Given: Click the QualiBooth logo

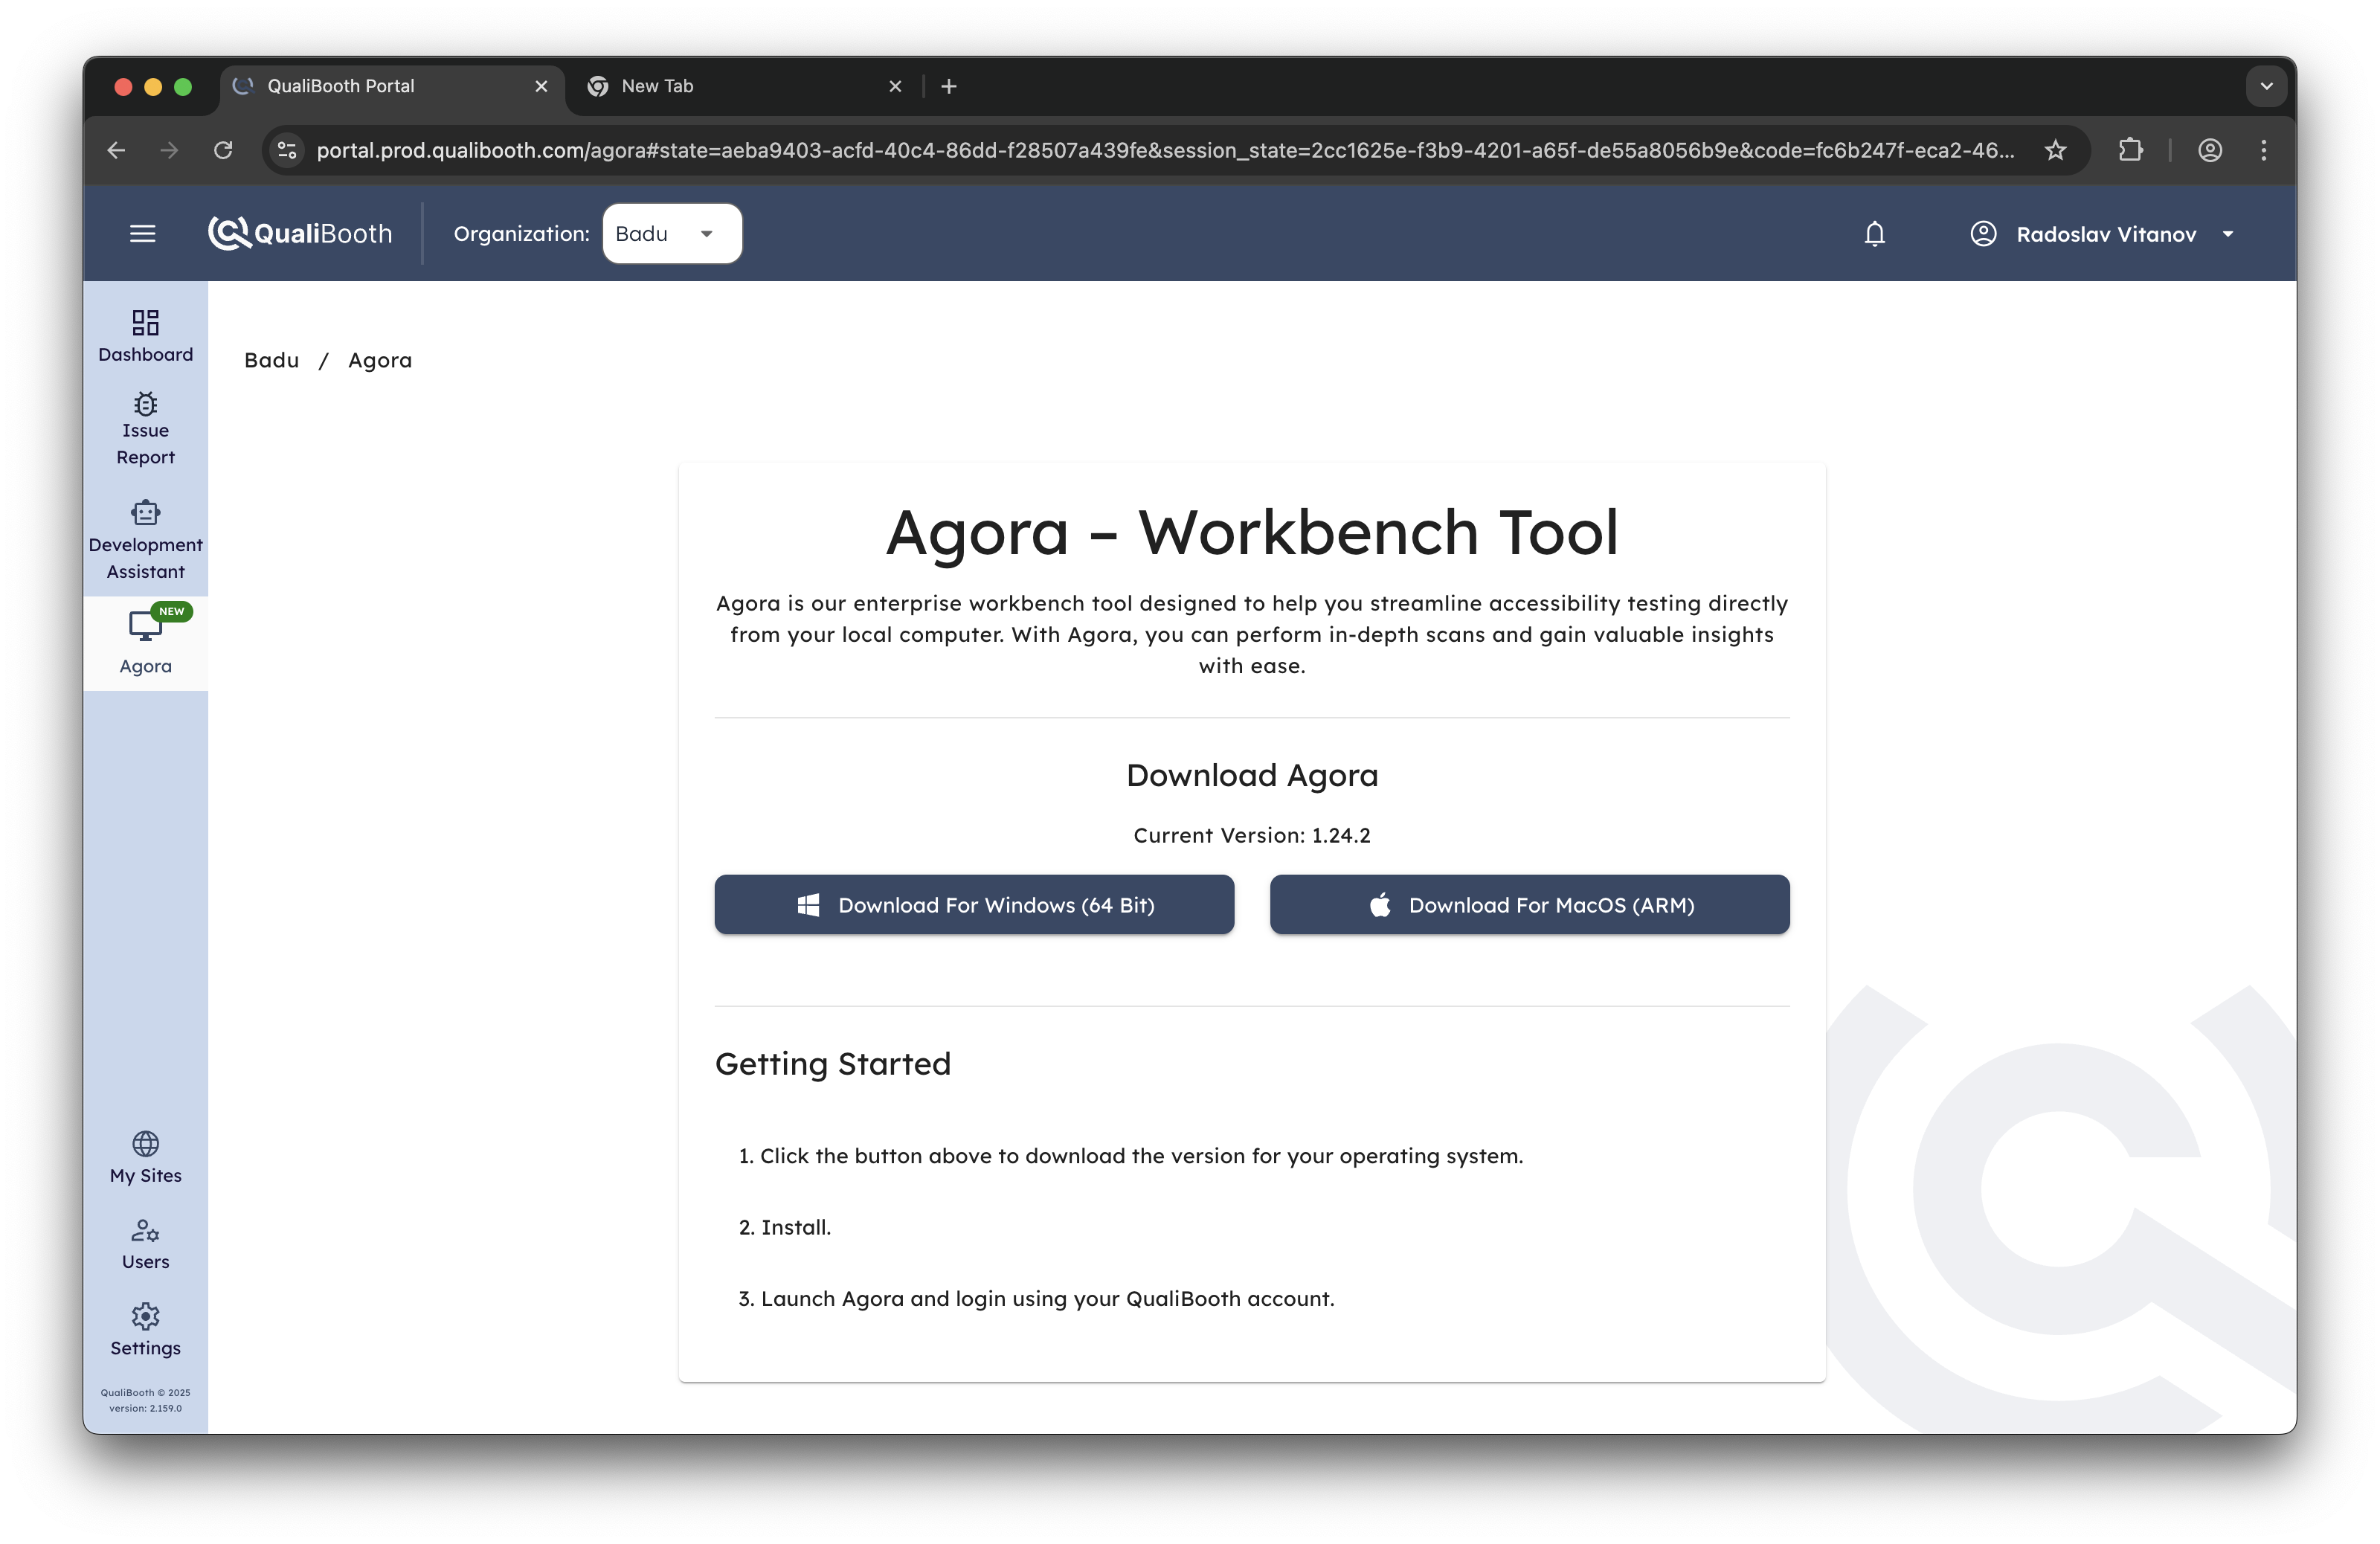Looking at the screenshot, I should pos(300,234).
